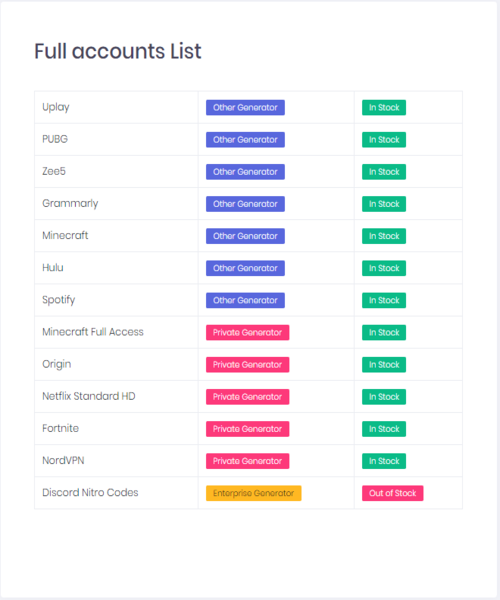Click Other Generator badge for Spotify

245,300
